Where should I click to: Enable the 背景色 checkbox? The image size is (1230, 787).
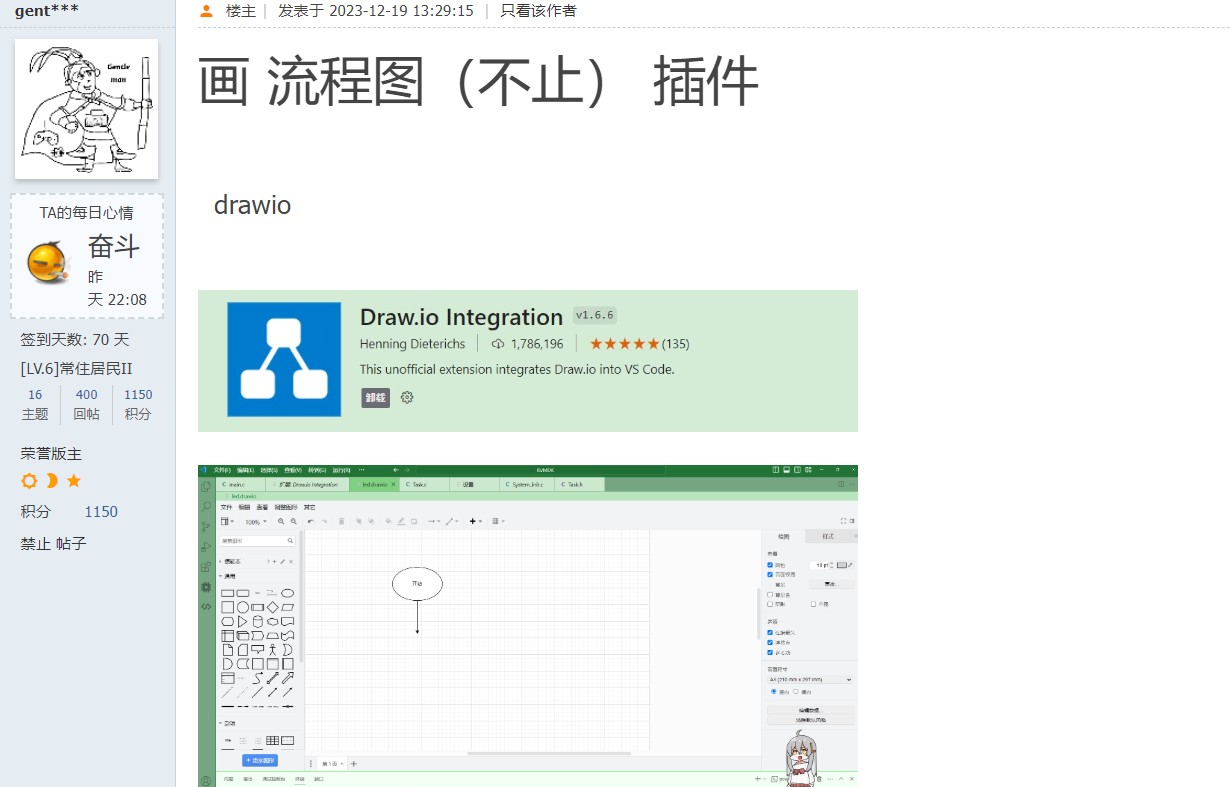[x=770, y=595]
